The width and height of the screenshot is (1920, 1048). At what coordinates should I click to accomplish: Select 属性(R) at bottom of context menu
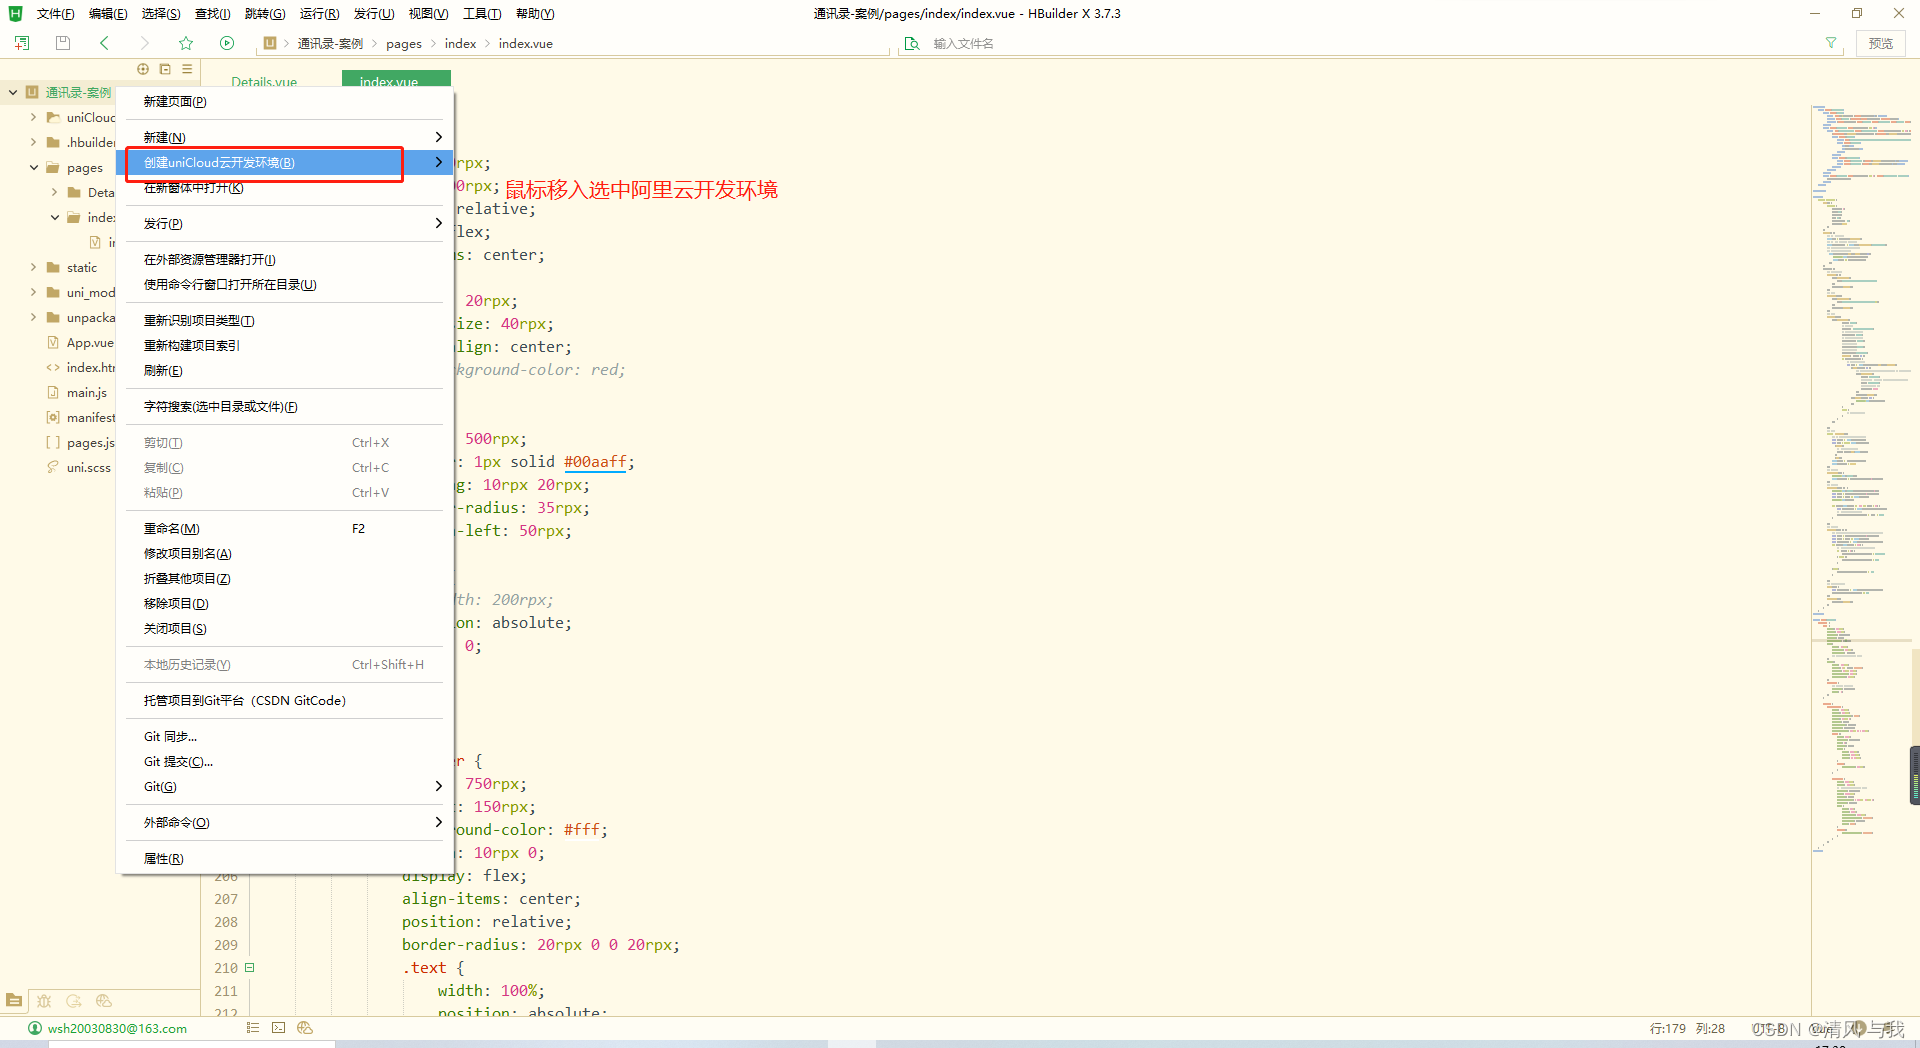point(285,858)
